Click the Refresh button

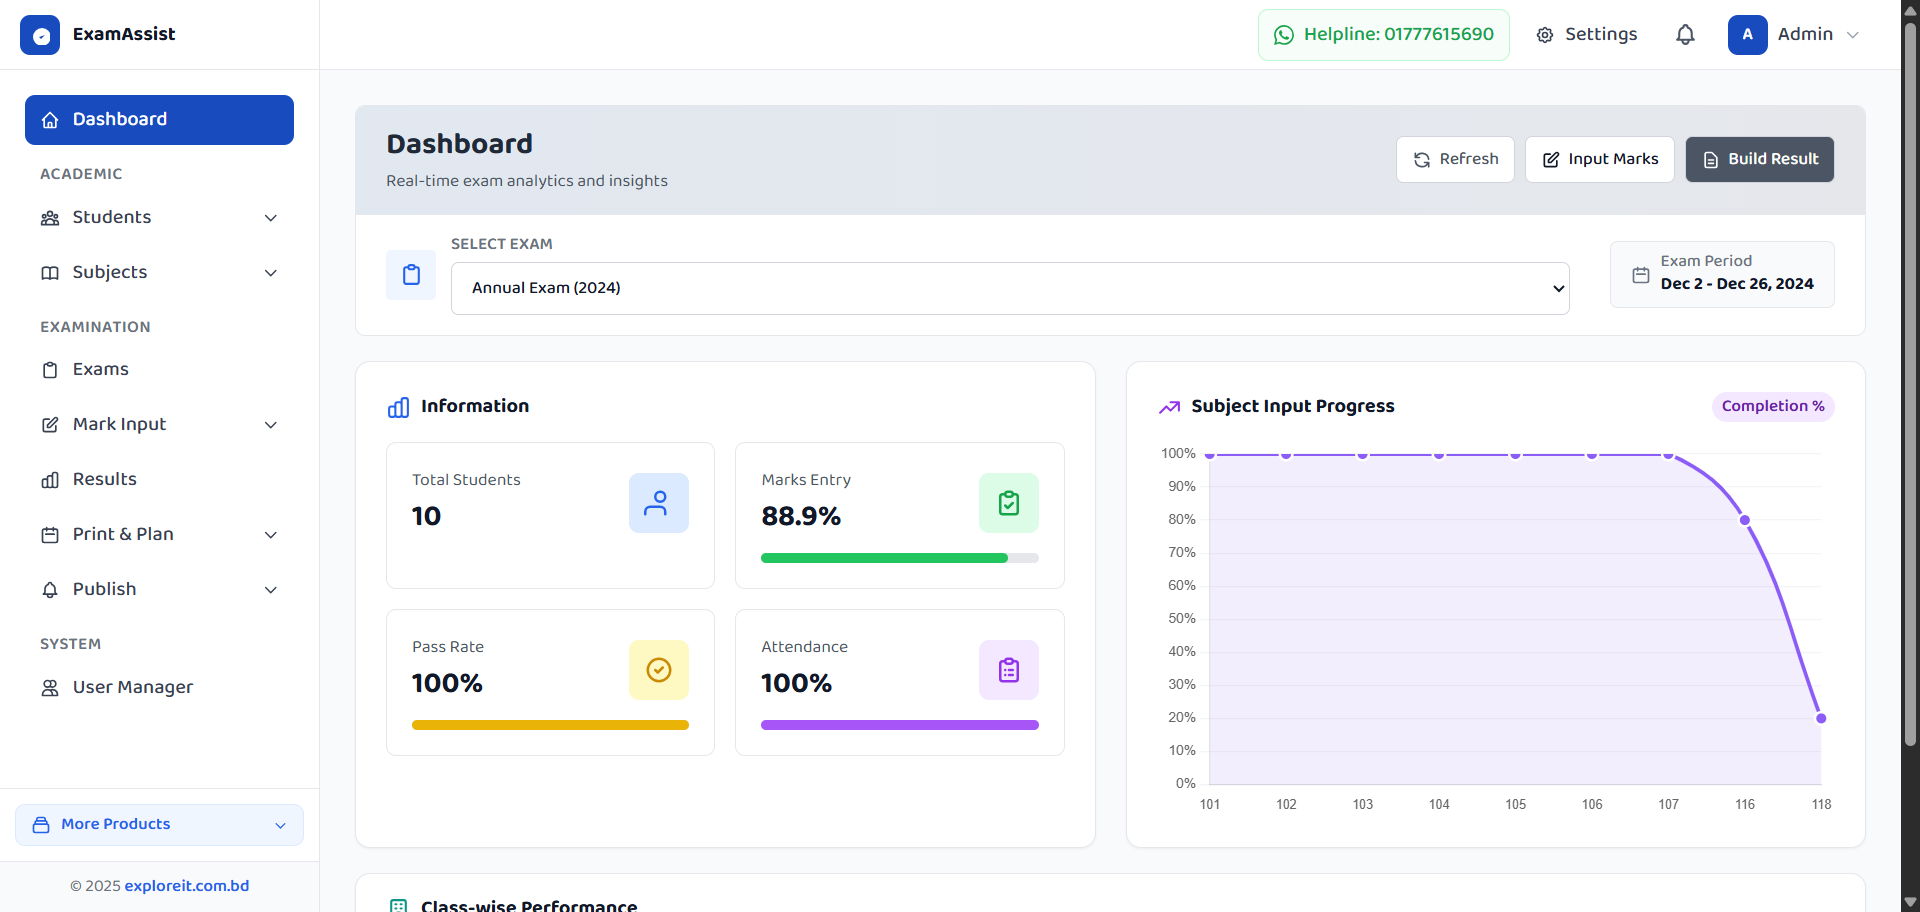(x=1455, y=160)
